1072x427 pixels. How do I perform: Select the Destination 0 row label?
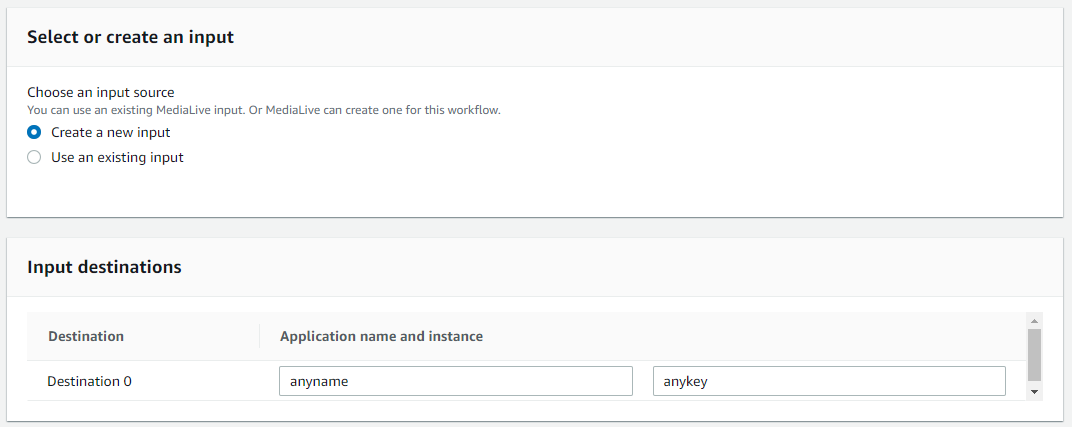coord(90,381)
